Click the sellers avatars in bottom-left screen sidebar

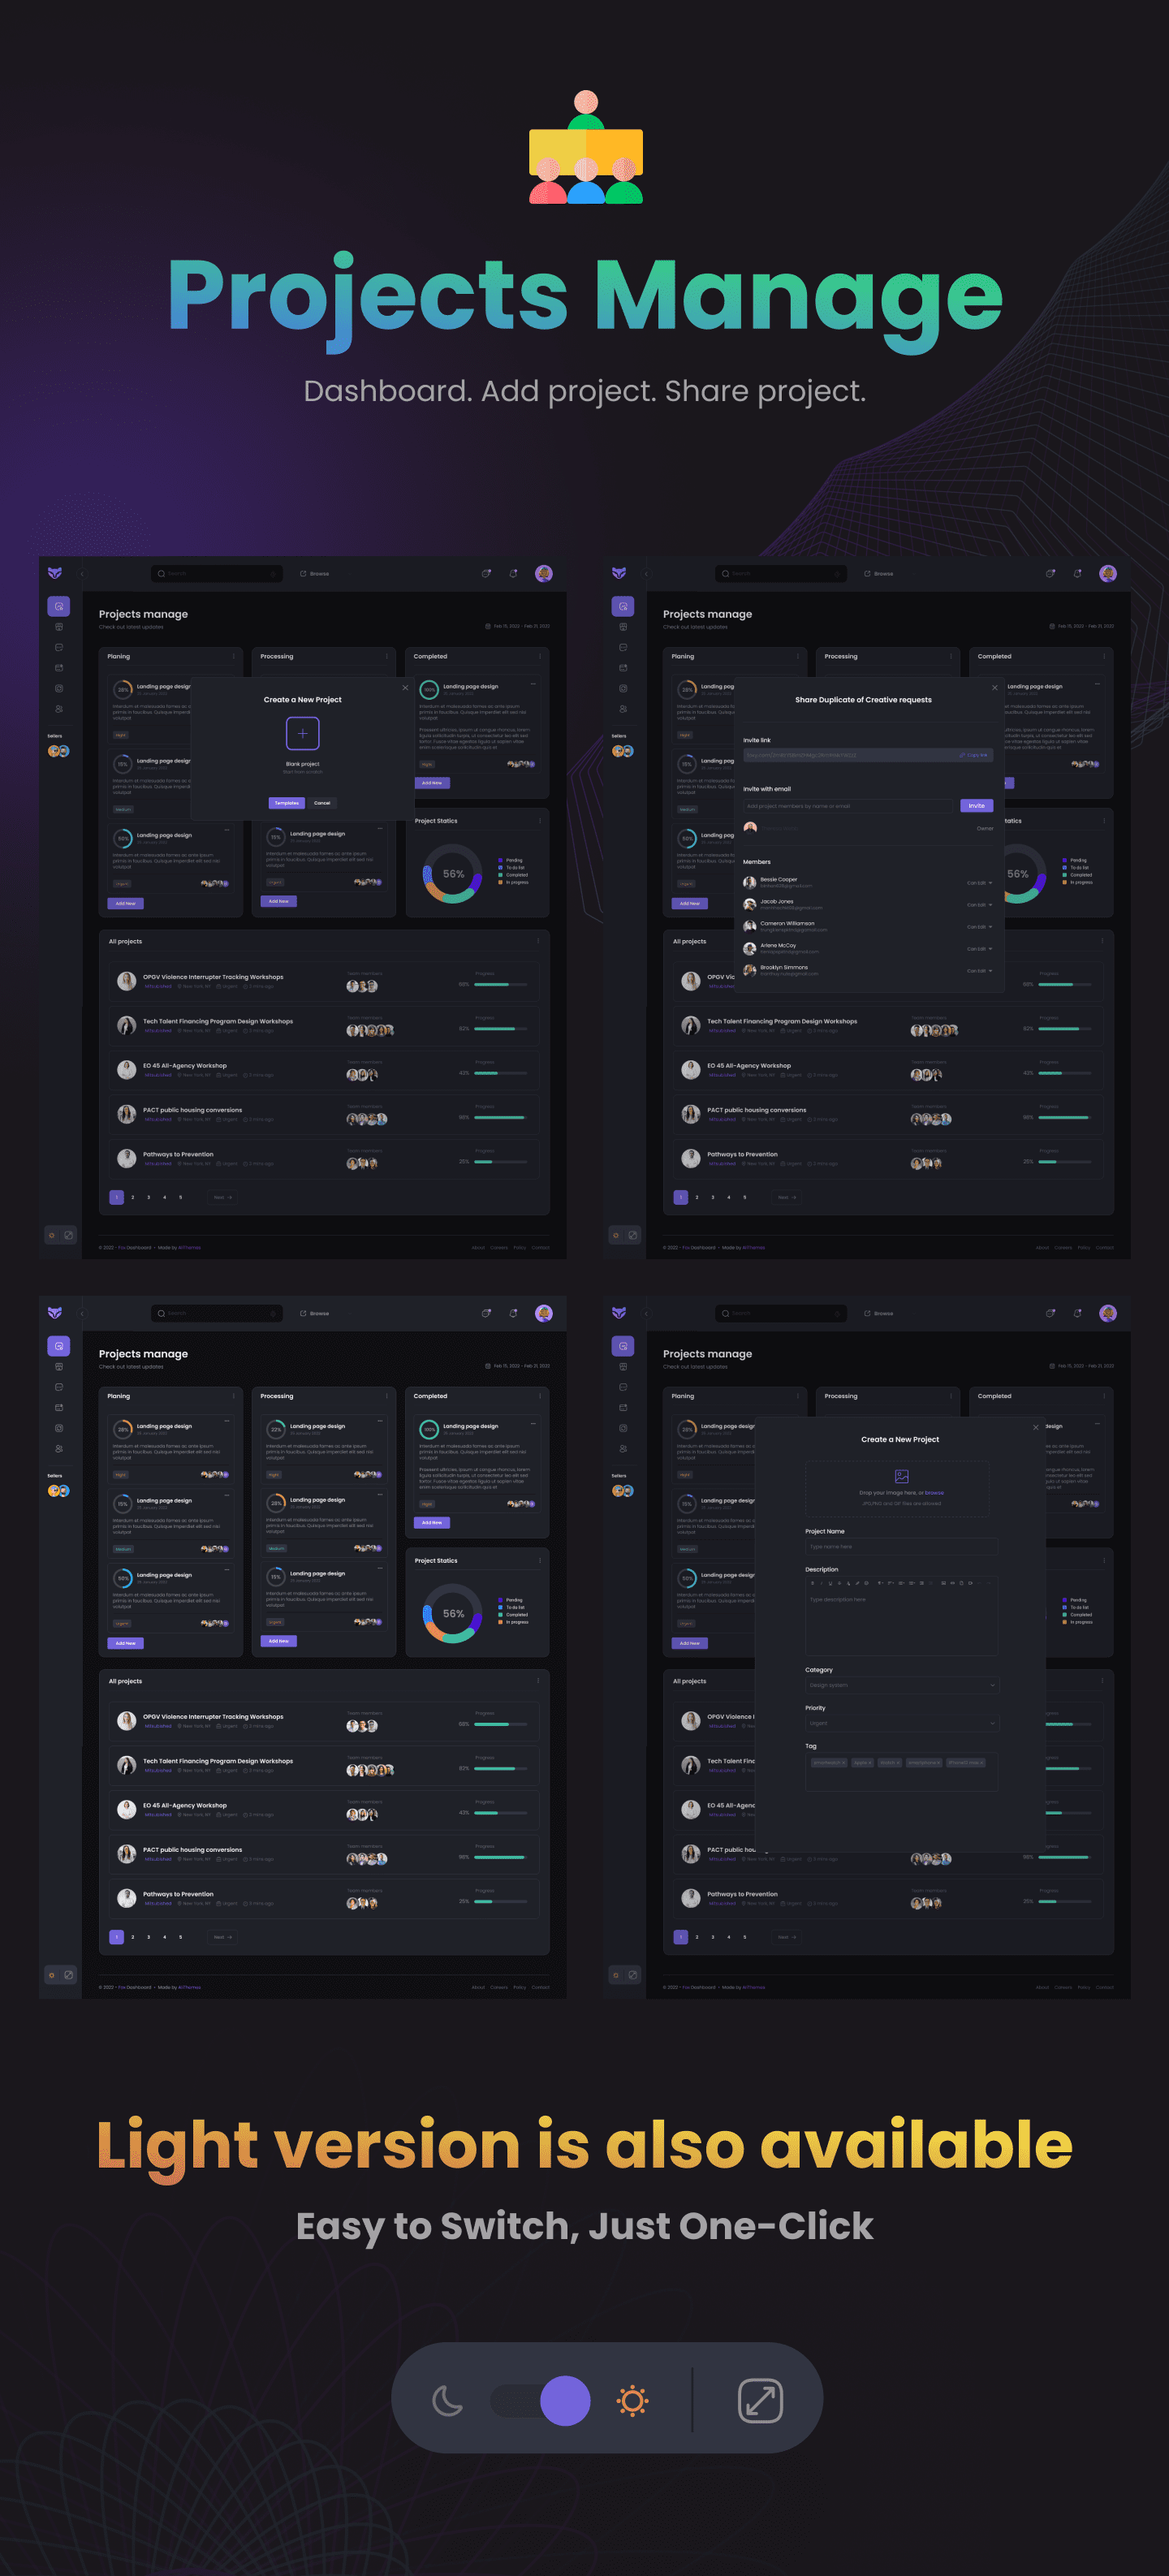tap(58, 1491)
